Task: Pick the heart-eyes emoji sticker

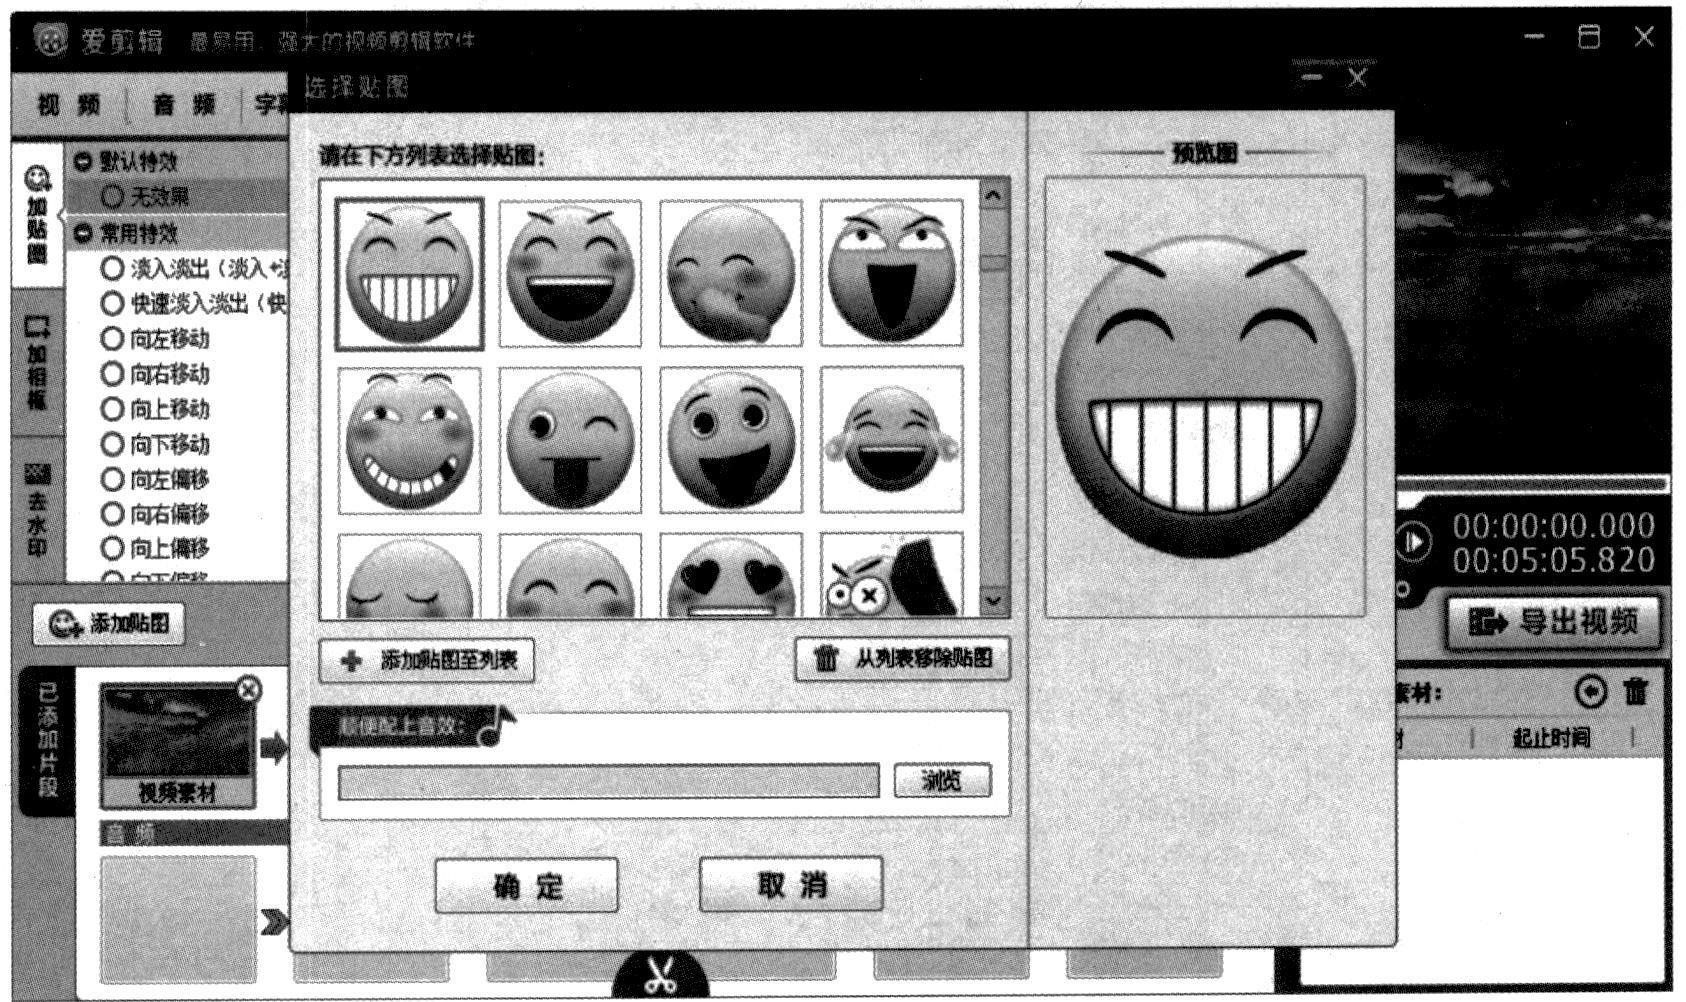Action: point(731,577)
